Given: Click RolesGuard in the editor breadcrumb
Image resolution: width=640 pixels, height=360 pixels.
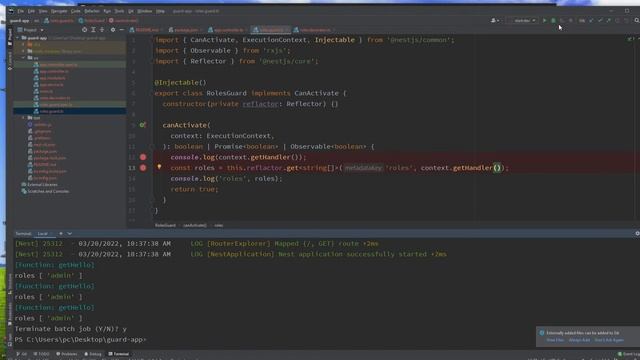Looking at the screenshot, I should click(165, 225).
